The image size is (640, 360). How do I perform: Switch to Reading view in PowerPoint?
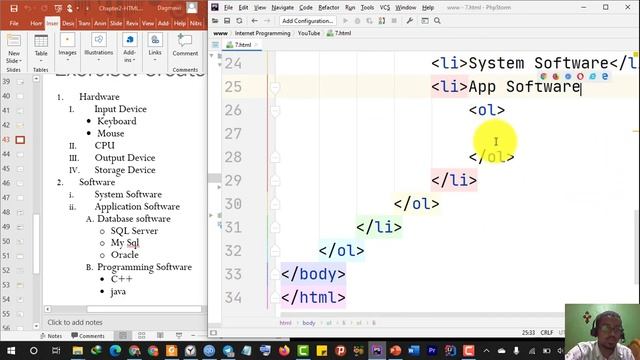pyautogui.click(x=160, y=336)
